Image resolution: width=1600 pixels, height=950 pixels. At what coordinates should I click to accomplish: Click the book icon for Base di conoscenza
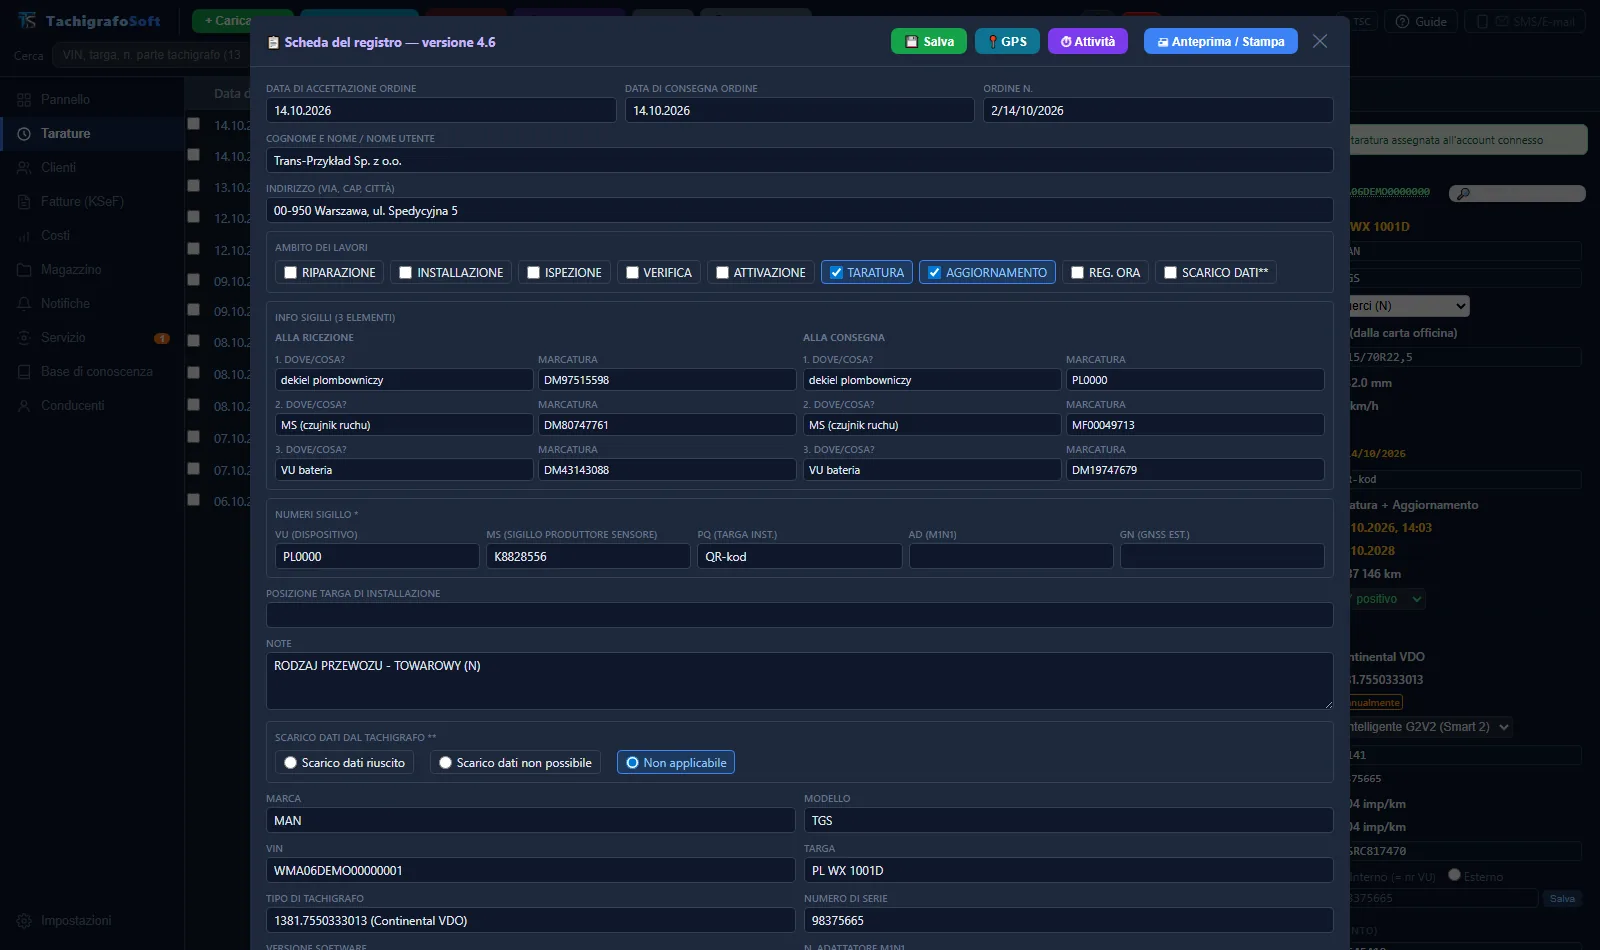(24, 372)
